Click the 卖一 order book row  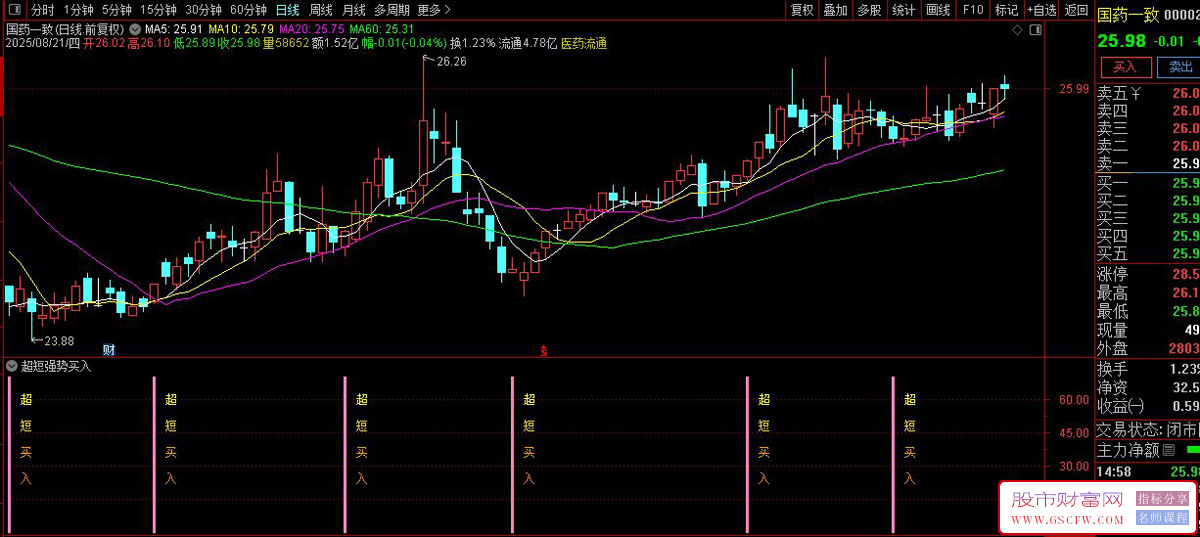point(1148,163)
